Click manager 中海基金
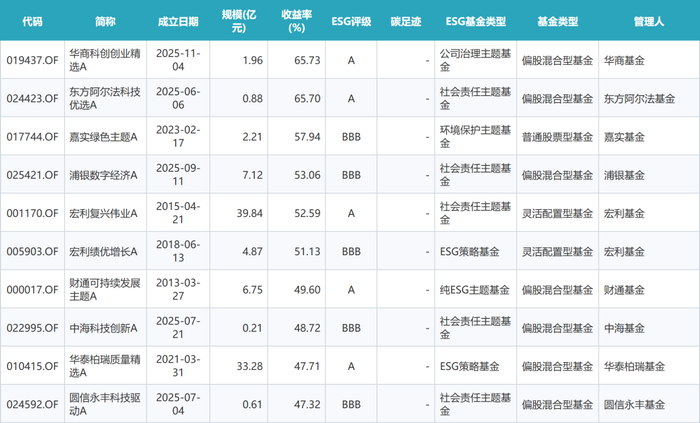This screenshot has width=700, height=423. pyautogui.click(x=624, y=328)
